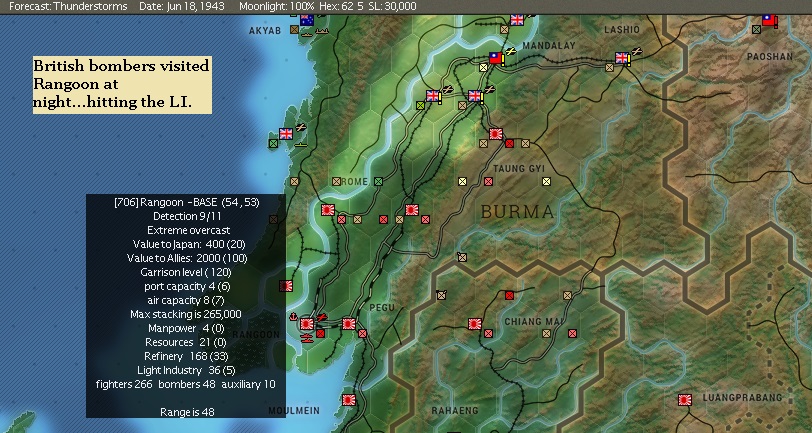Click the British bombers visited Rangoon note
The width and height of the screenshot is (812, 433).
click(122, 84)
